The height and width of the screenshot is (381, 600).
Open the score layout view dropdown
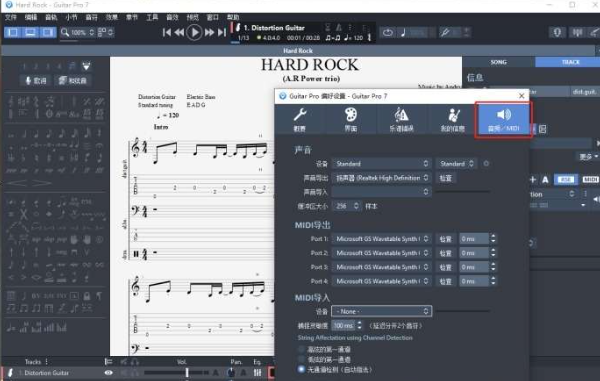click(105, 33)
